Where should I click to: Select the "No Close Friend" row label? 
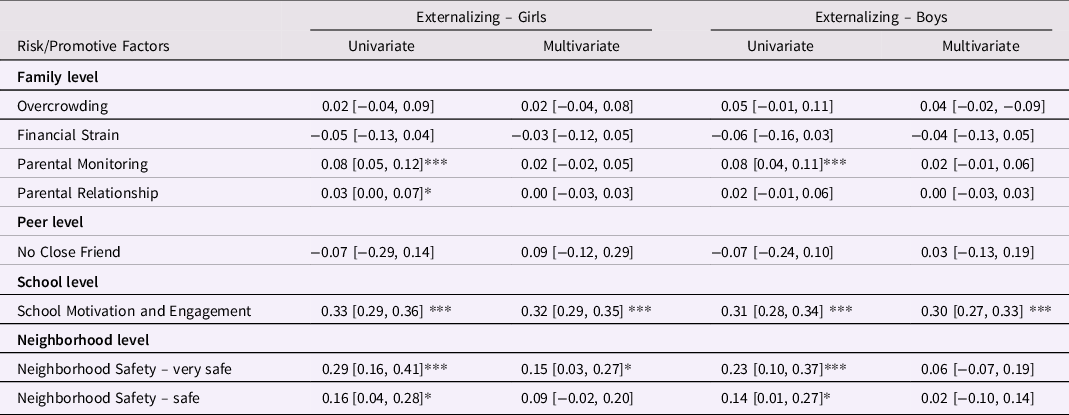click(x=68, y=252)
